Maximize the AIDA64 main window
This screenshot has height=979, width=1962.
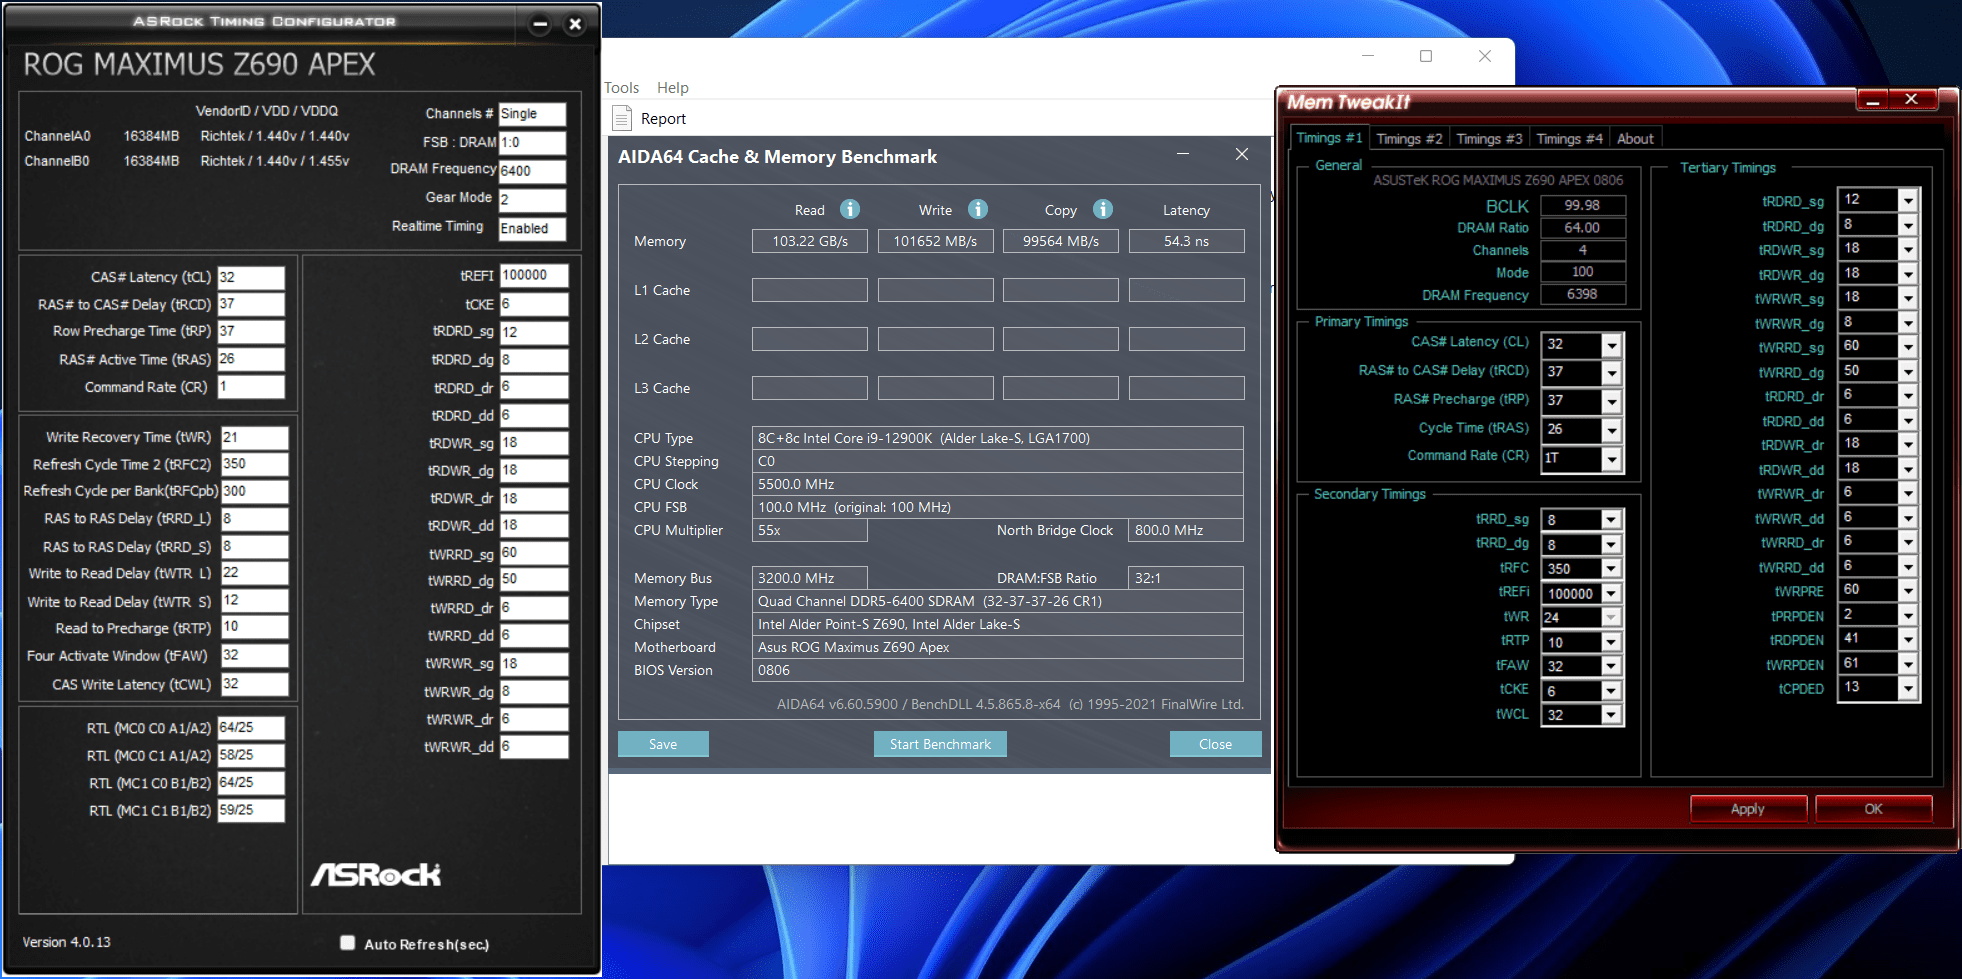pos(1426,56)
